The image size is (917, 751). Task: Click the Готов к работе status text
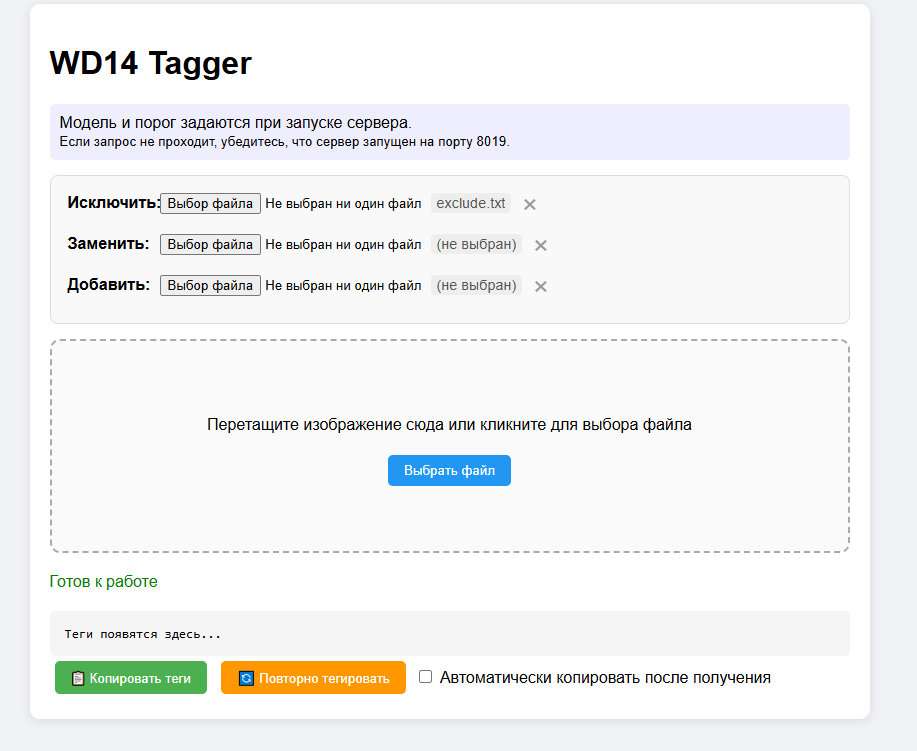(104, 581)
